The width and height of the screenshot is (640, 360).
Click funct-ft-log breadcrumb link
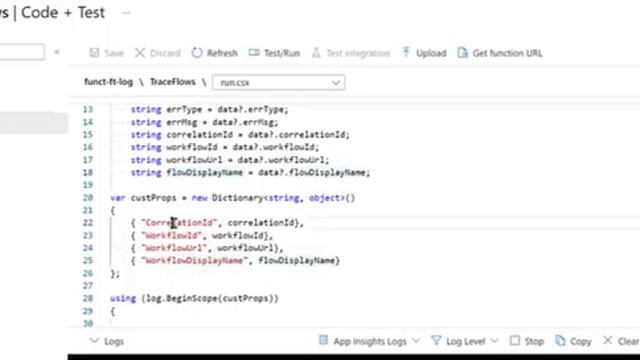point(108,82)
